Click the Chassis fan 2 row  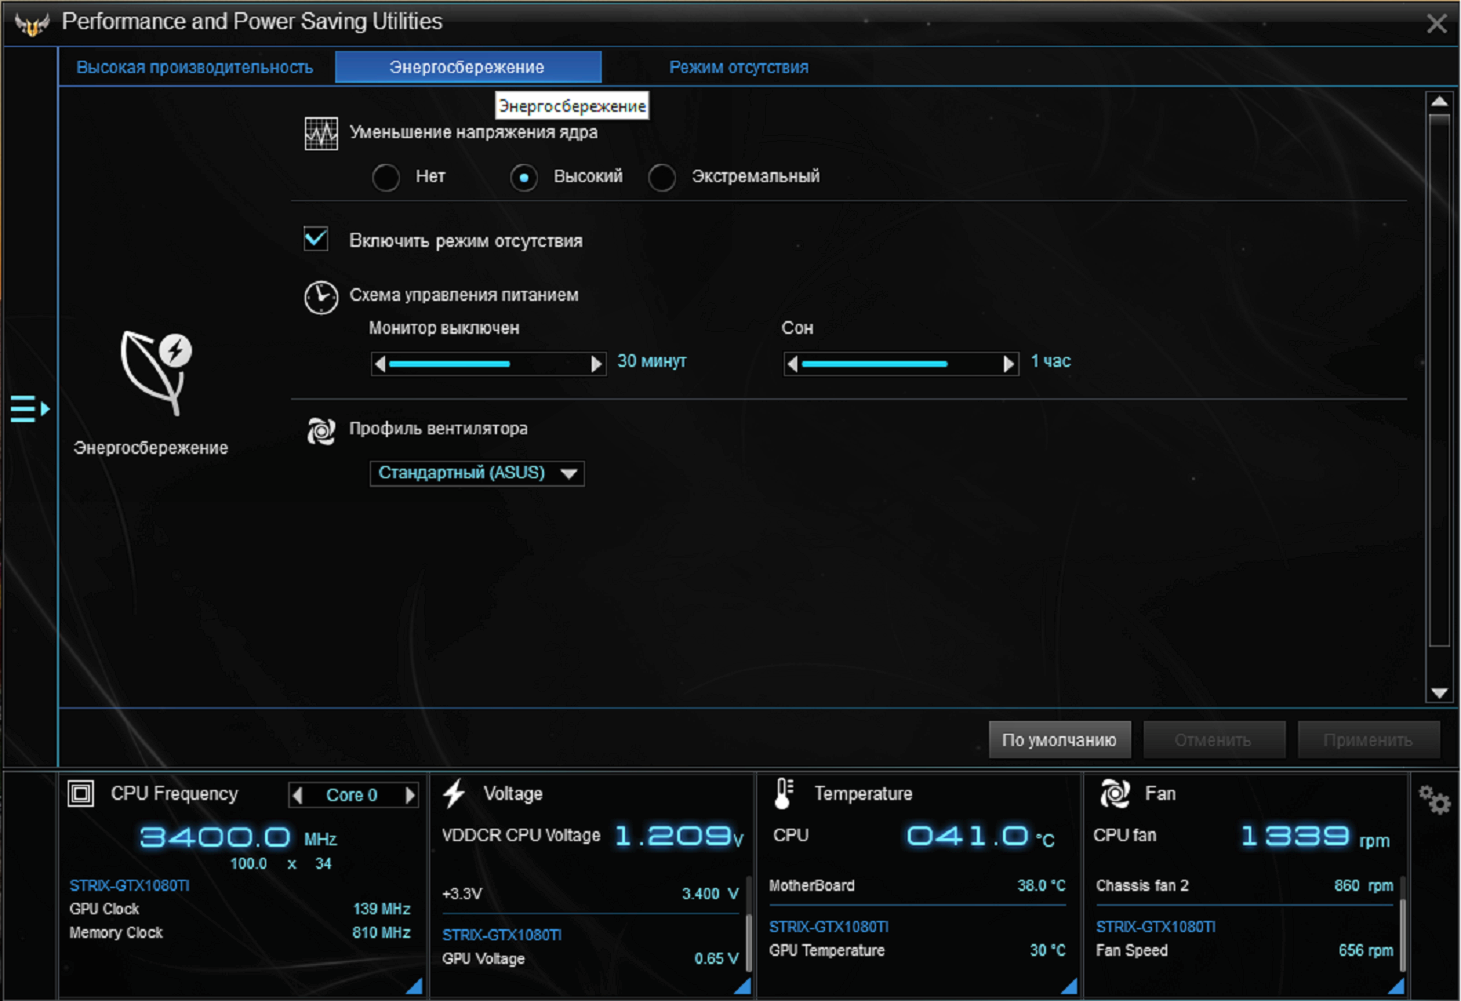click(1244, 886)
